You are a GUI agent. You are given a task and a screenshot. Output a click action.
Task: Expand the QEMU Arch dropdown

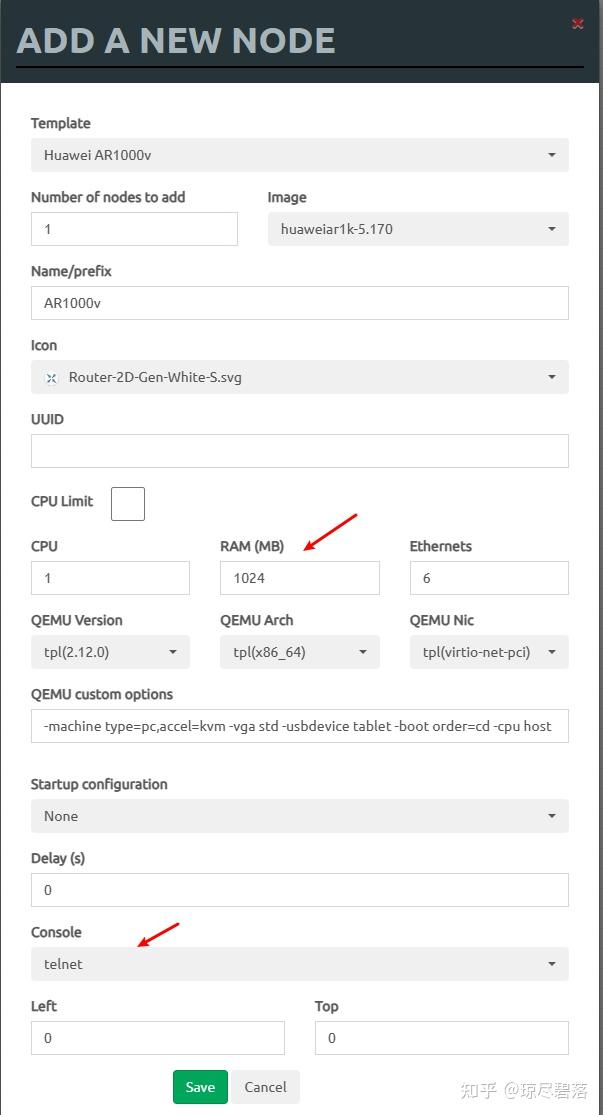(299, 652)
